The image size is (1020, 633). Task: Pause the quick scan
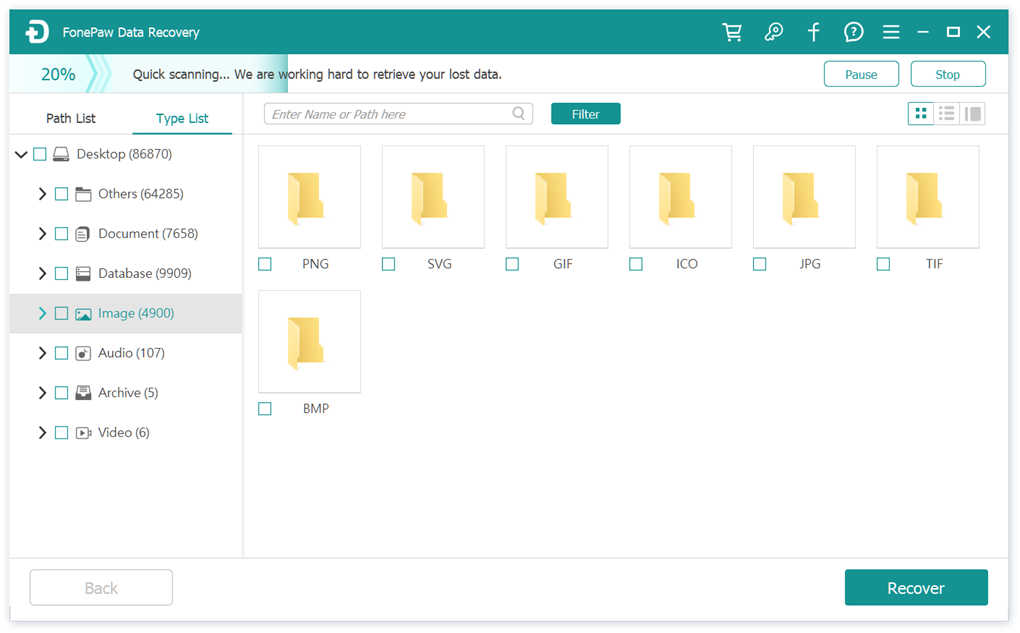[861, 74]
